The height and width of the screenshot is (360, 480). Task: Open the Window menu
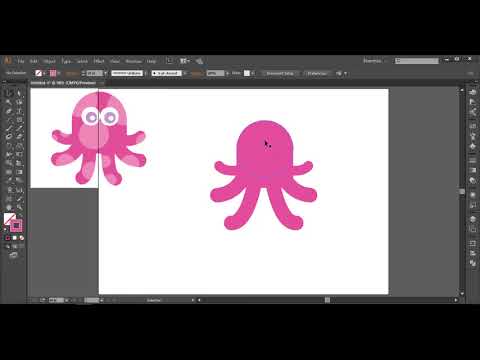(x=133, y=61)
